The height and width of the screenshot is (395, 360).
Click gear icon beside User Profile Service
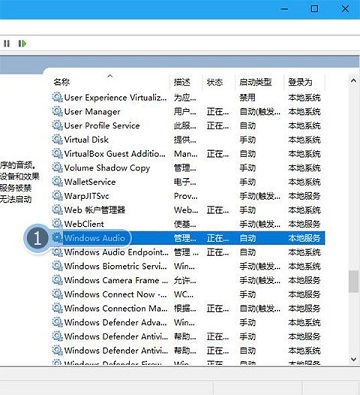point(57,125)
